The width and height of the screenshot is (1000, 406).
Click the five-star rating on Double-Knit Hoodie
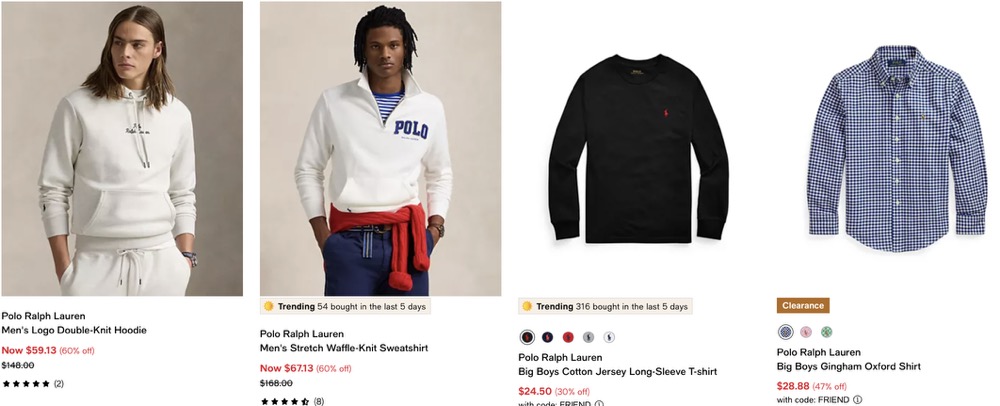[x=26, y=384]
